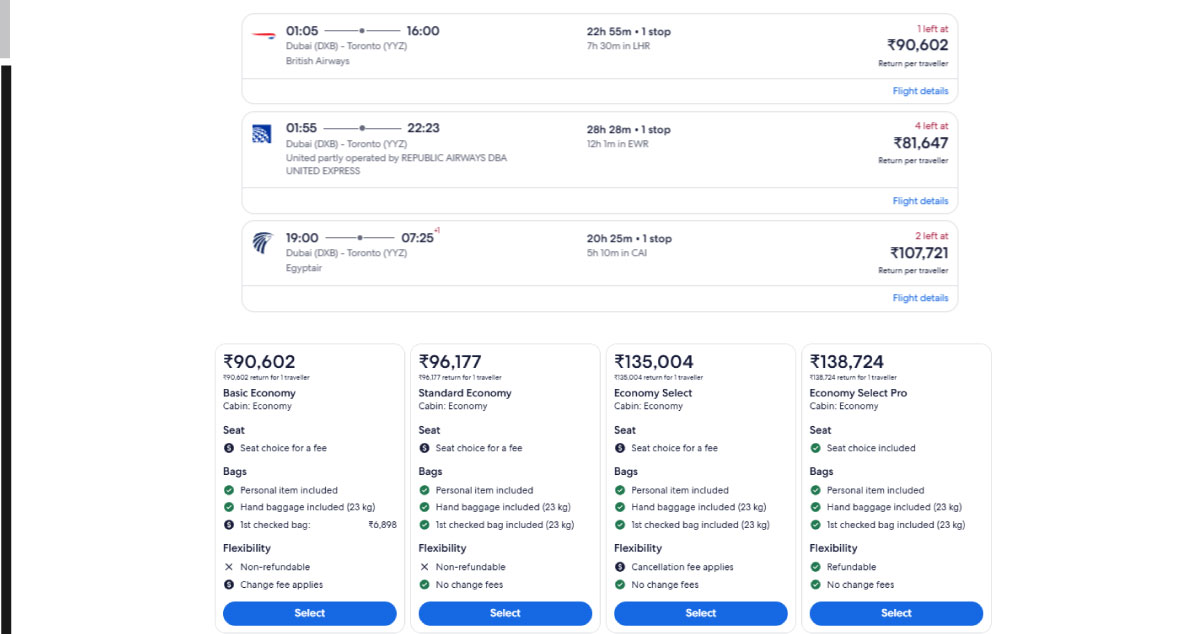This screenshot has height=634, width=1202.
Task: Select the Economy Select Pro fare
Action: tap(896, 613)
